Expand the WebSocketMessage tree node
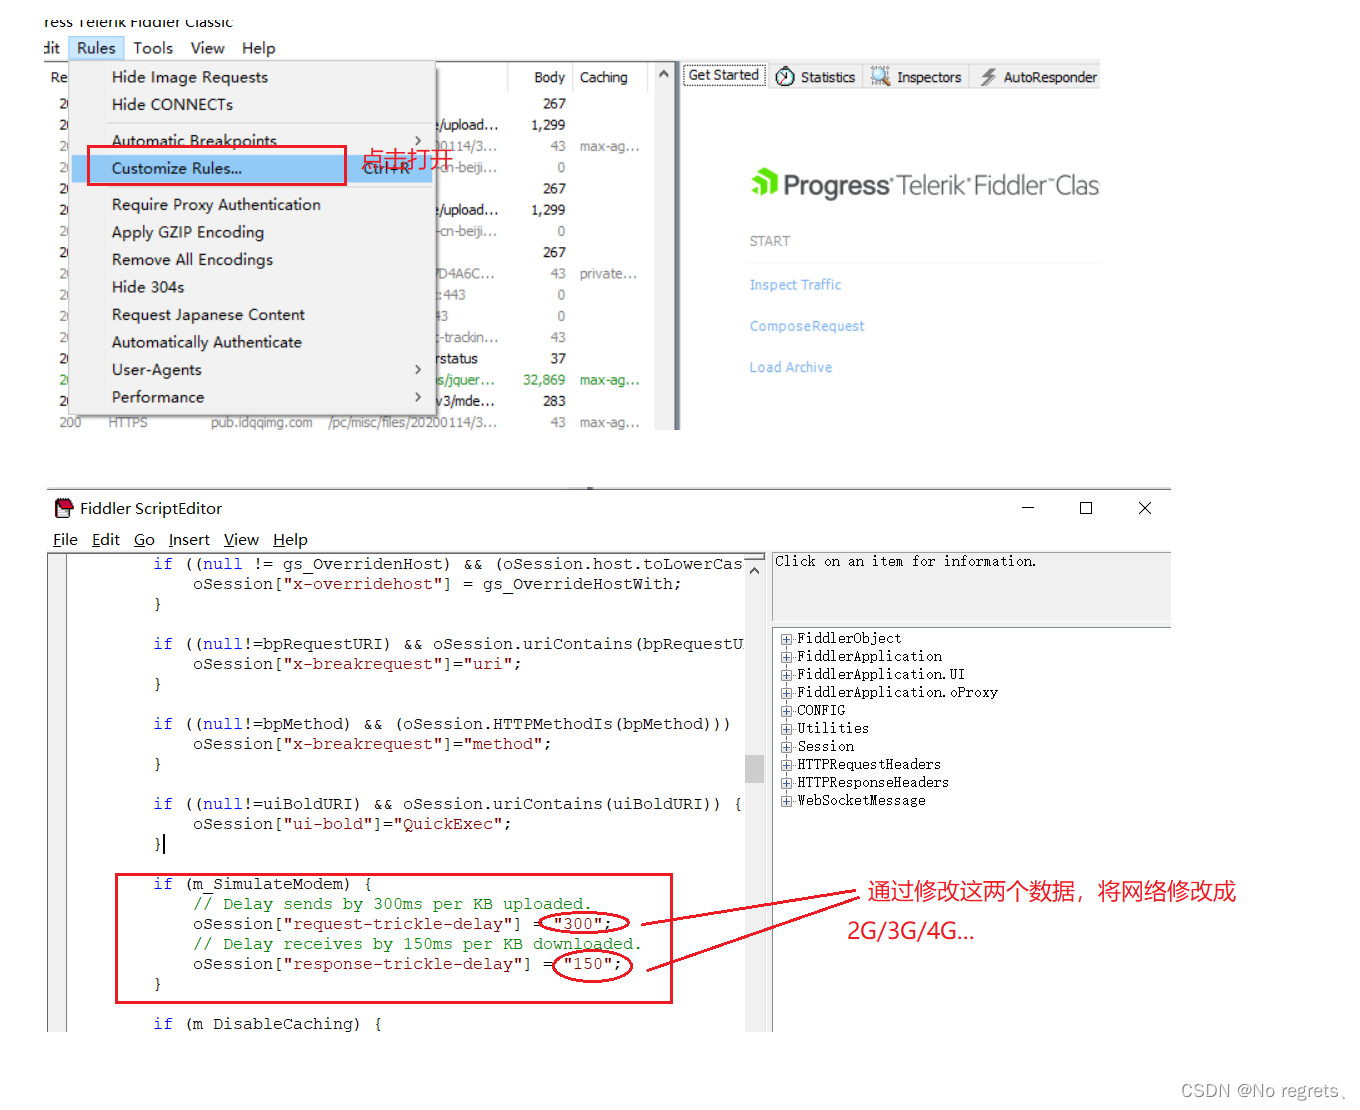Screen dimensions: 1360x1110 coord(787,801)
